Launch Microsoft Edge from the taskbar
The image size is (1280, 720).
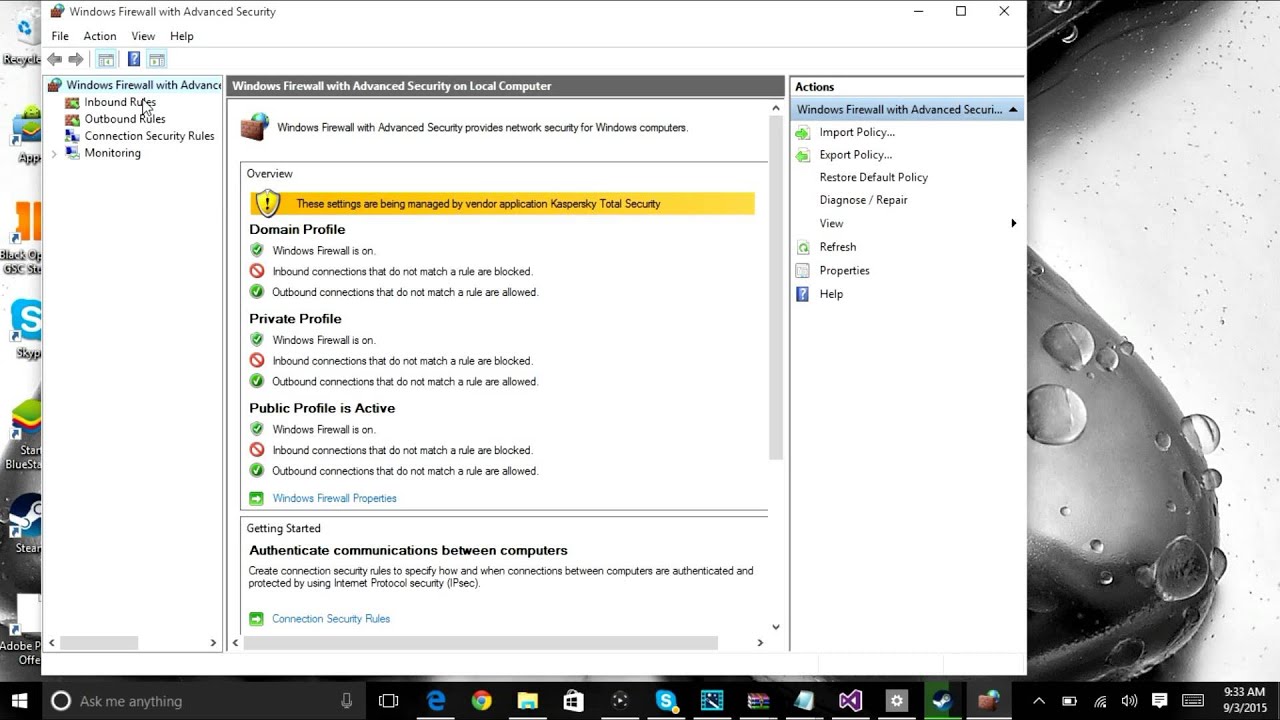coord(436,701)
